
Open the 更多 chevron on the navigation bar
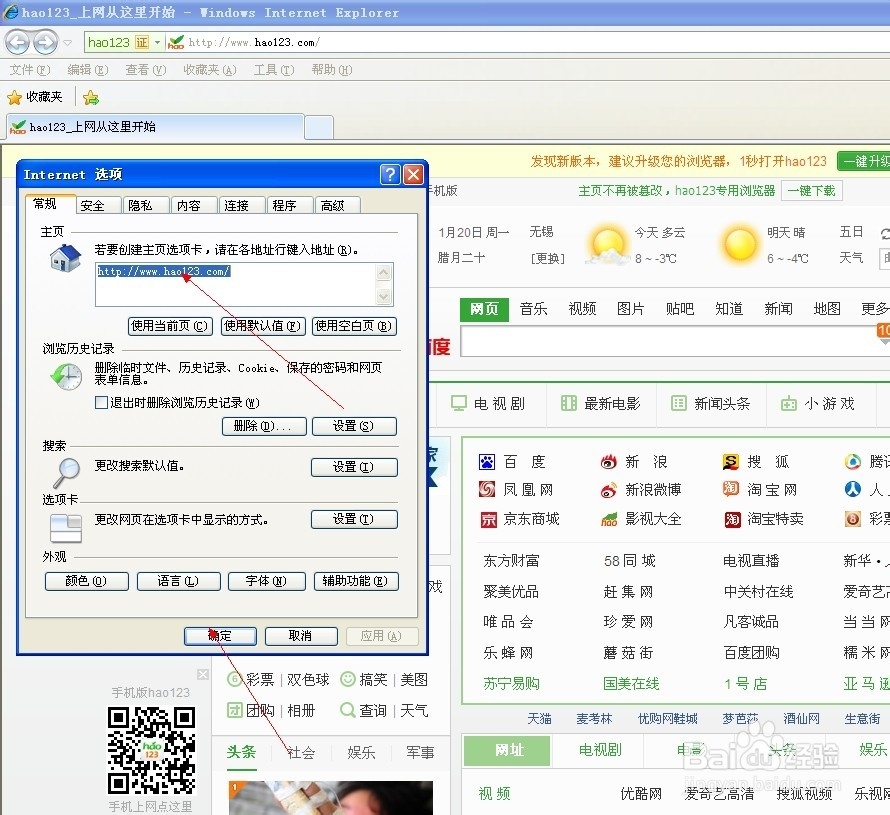(876, 308)
